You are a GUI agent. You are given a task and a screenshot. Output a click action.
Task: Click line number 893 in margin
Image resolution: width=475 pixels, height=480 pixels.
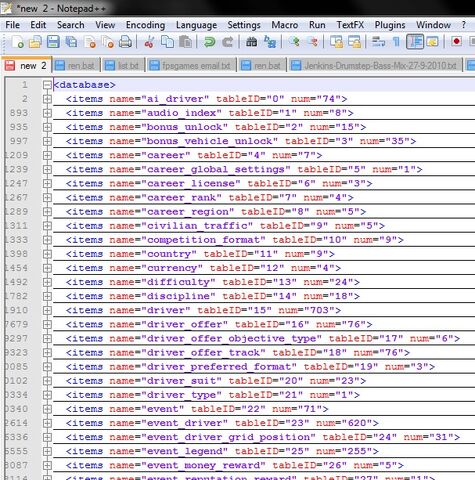point(19,113)
